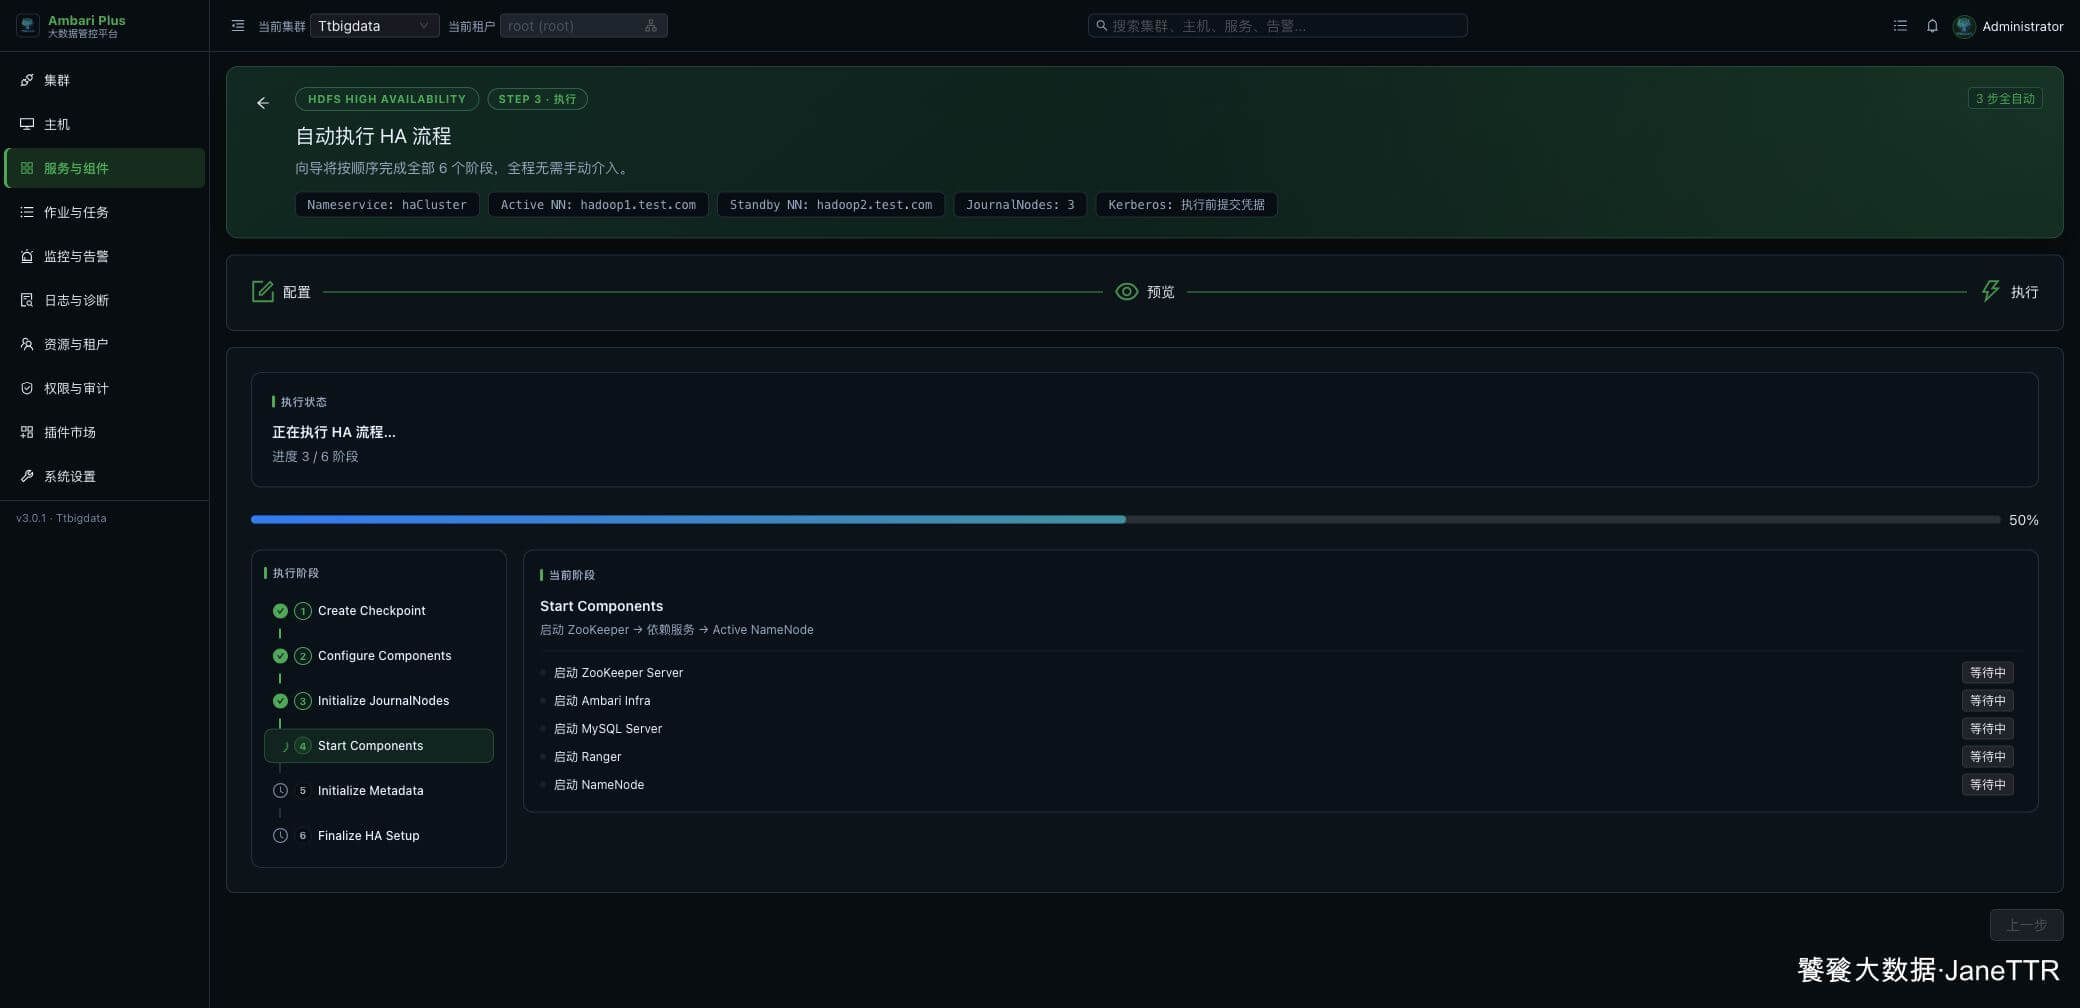2080x1008 pixels.
Task: Click the 执行 step lightning icon
Action: (x=1990, y=291)
